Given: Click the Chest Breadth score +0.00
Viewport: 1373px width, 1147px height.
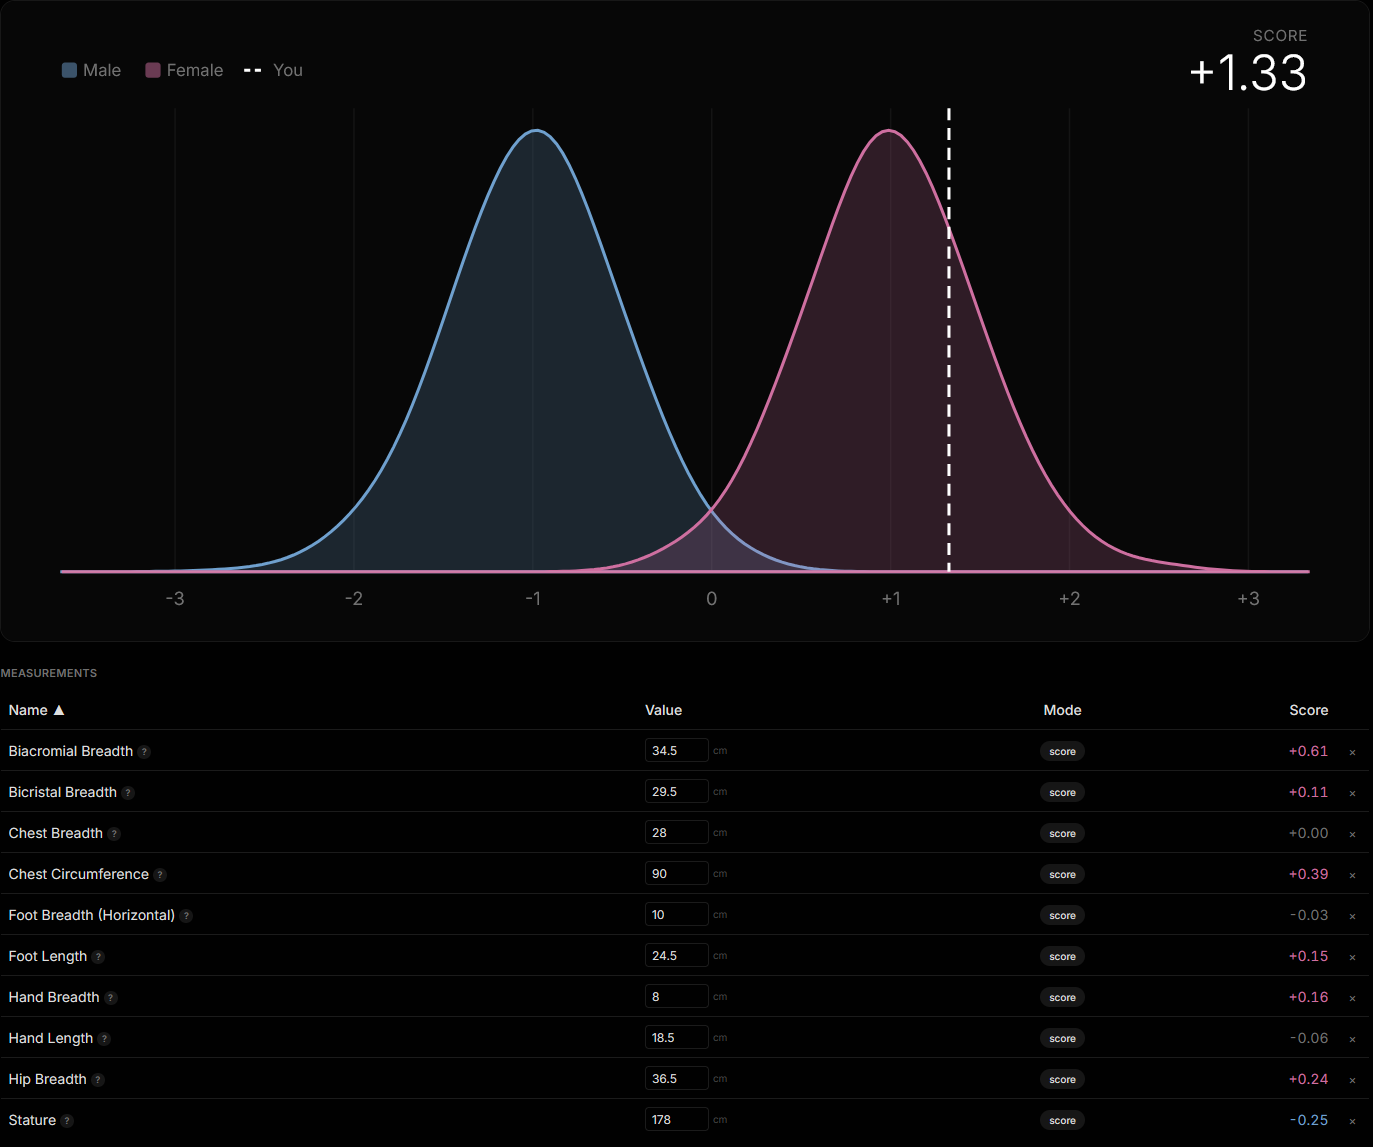Looking at the screenshot, I should point(1308,833).
